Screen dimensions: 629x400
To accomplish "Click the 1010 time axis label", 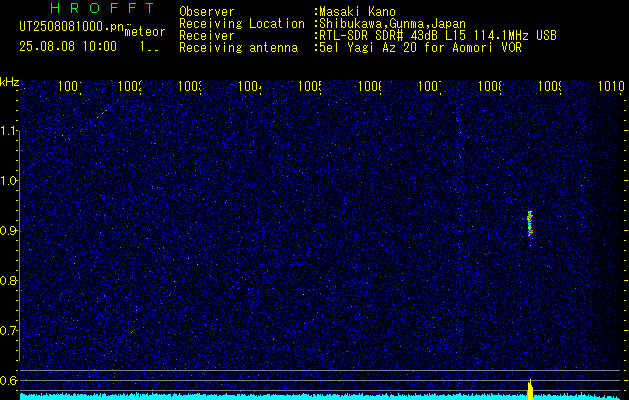I will 611,86.
